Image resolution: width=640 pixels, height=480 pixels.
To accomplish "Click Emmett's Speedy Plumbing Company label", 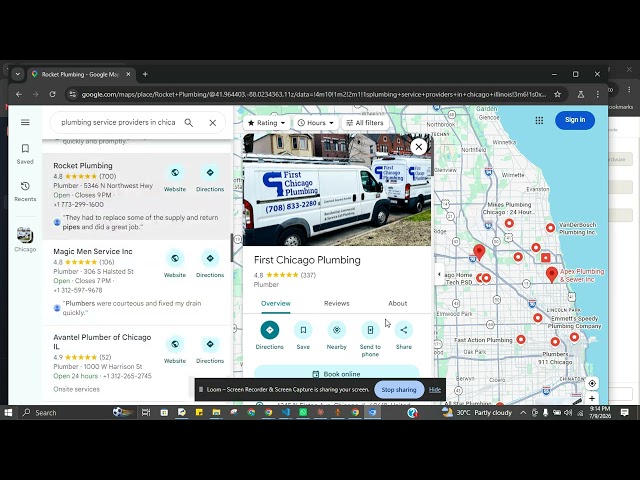I will 574,322.
